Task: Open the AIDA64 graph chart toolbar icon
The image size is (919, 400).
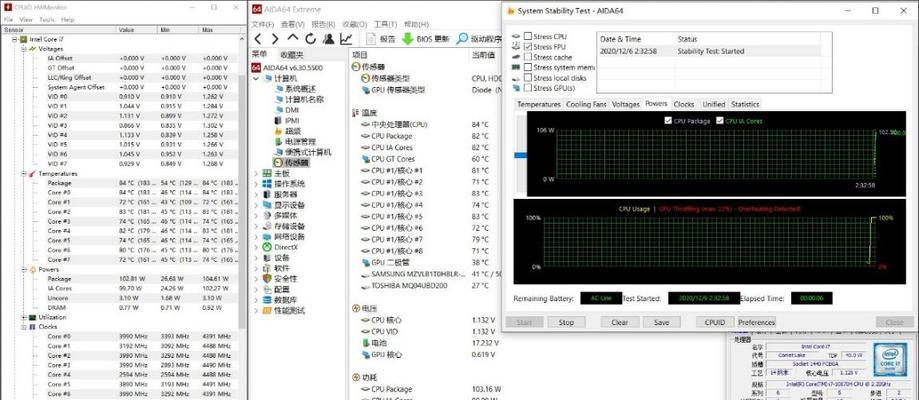Action: point(346,39)
